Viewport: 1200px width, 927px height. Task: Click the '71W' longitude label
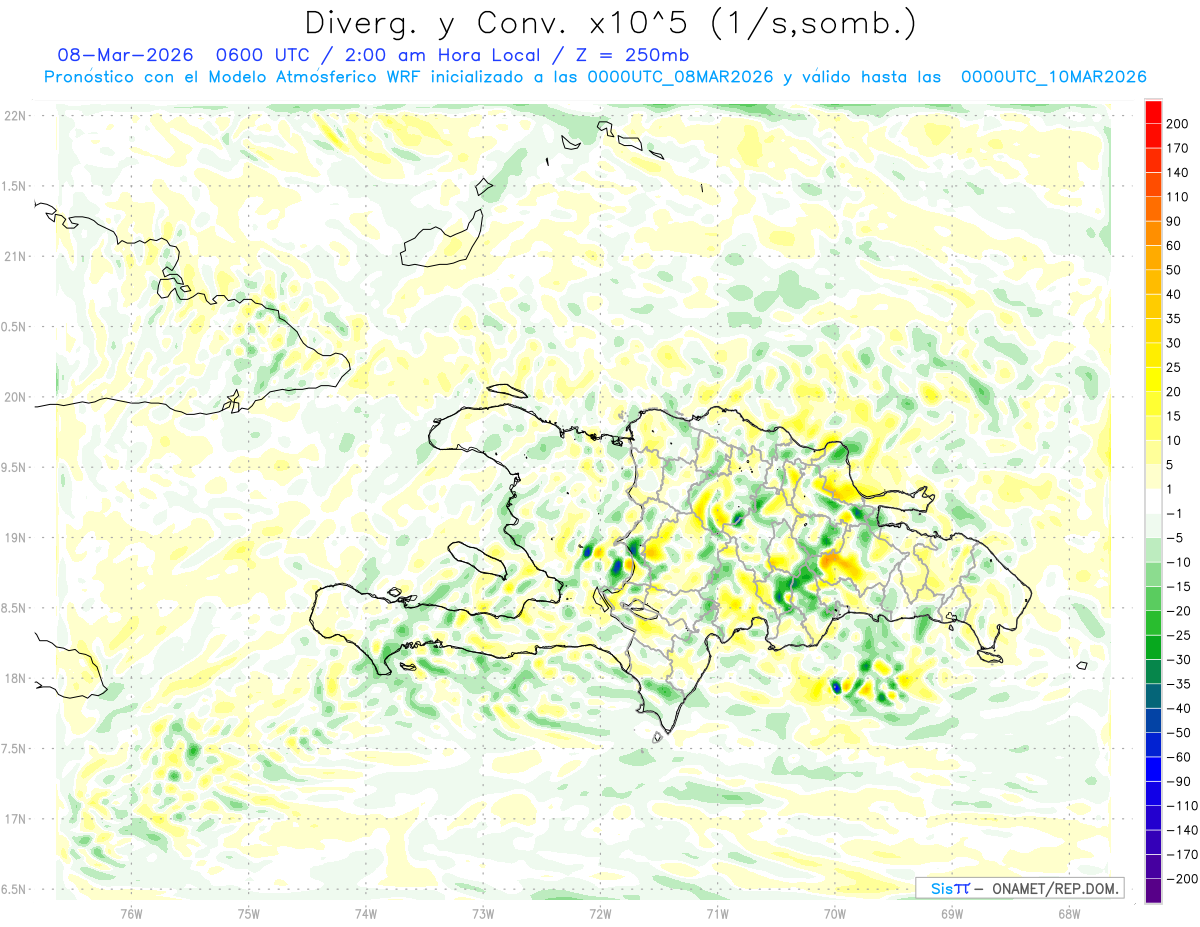point(717,914)
